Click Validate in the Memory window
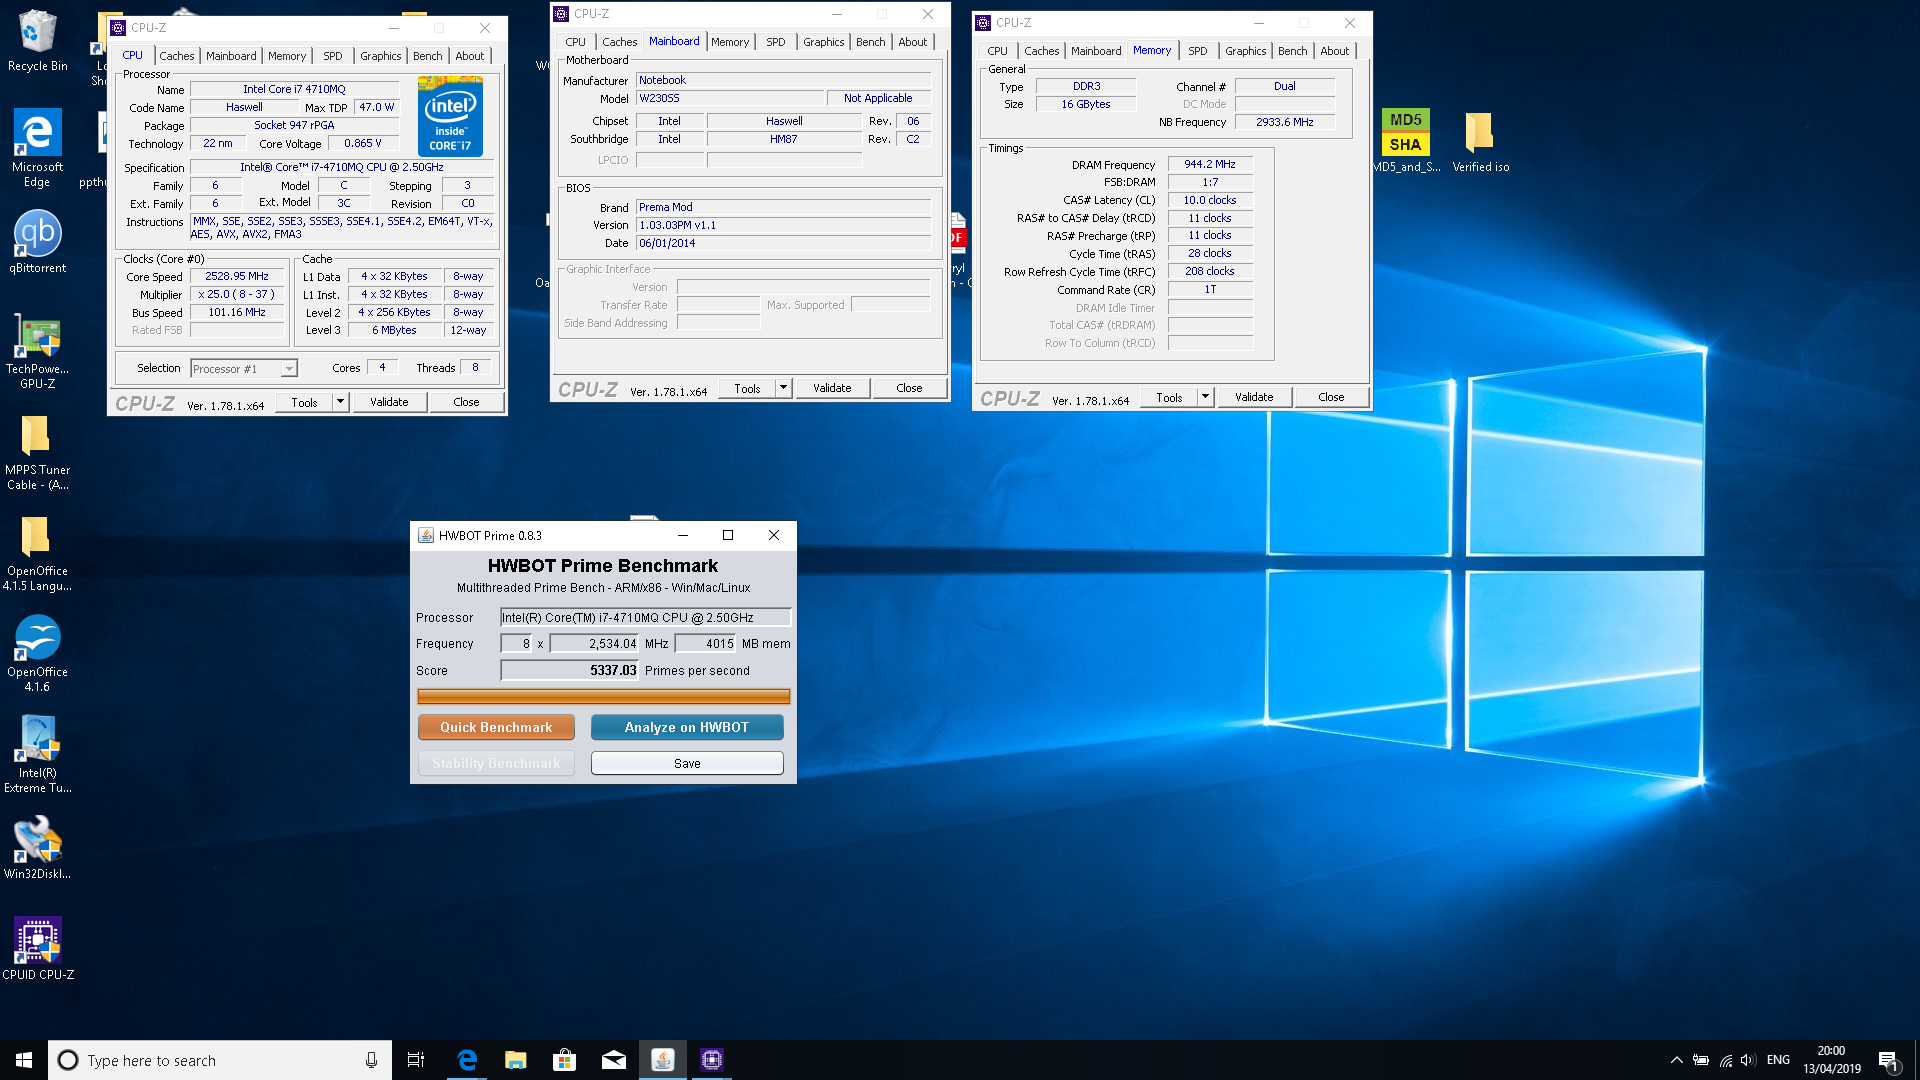1920x1080 pixels. [x=1254, y=397]
